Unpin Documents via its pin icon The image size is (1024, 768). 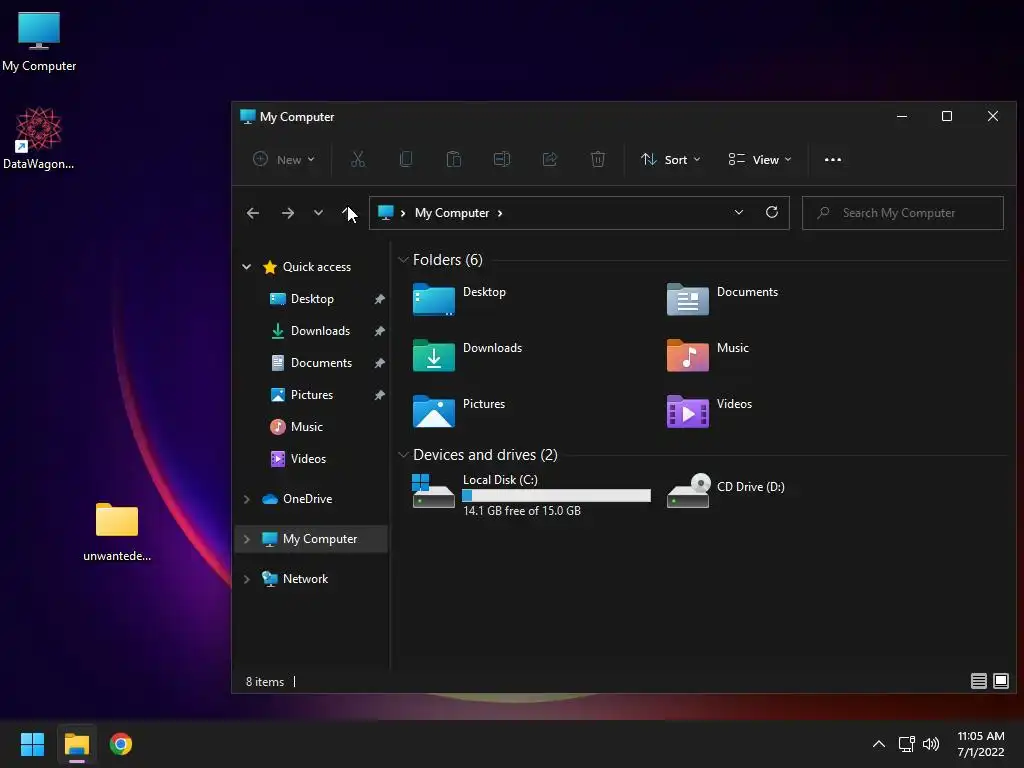click(379, 363)
